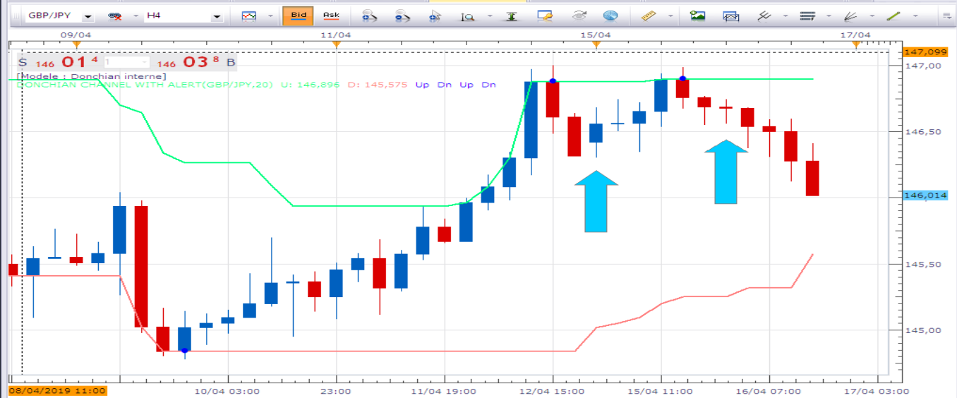Click the greyed-out eye icon
The height and width of the screenshot is (398, 957).
tap(578, 16)
